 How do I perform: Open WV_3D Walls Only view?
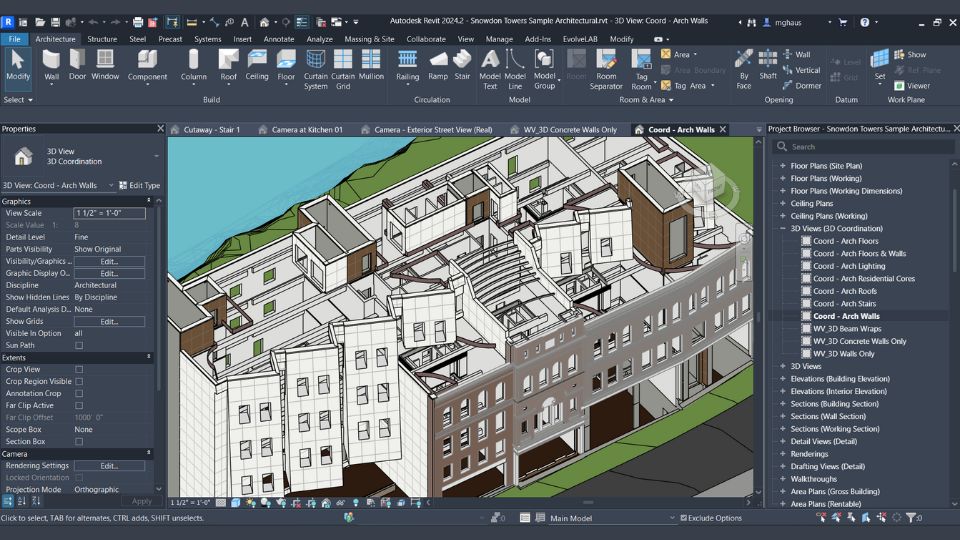point(844,354)
